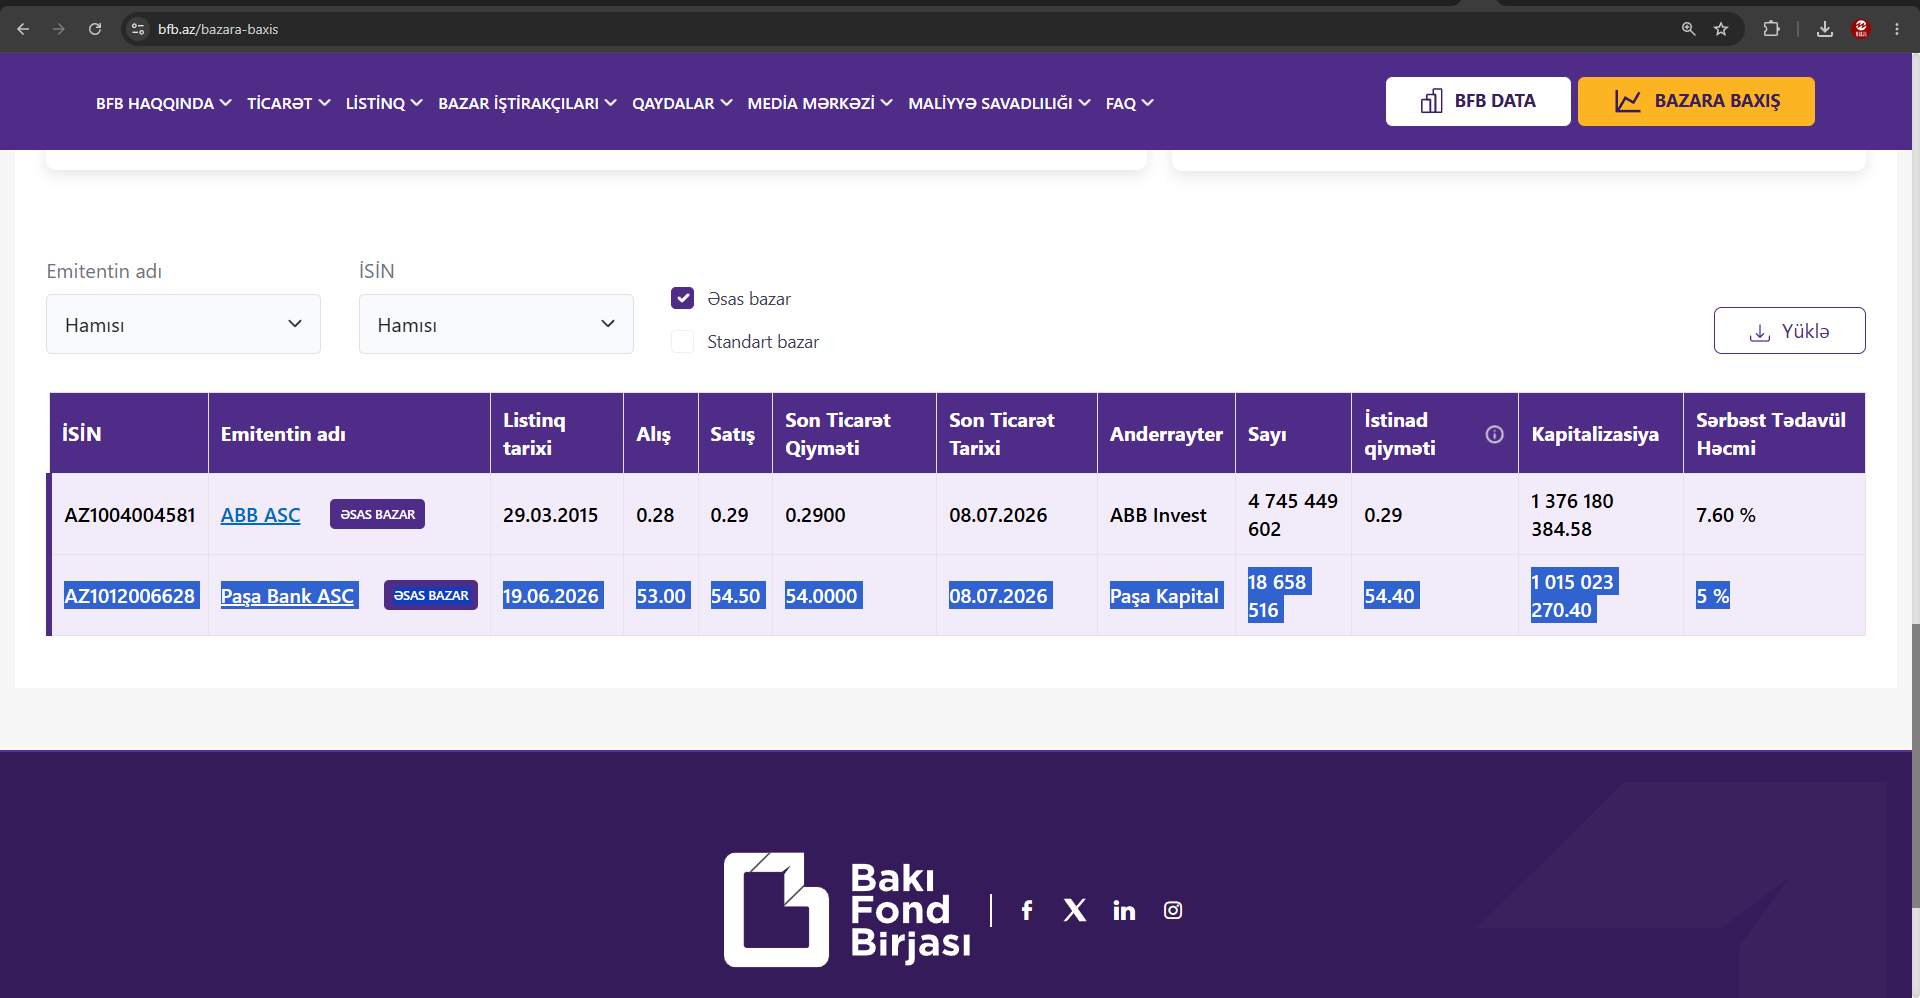This screenshot has width=1920, height=998.
Task: Expand the MALİYYƏ SAVADLILIĞI menu
Action: tap(999, 103)
